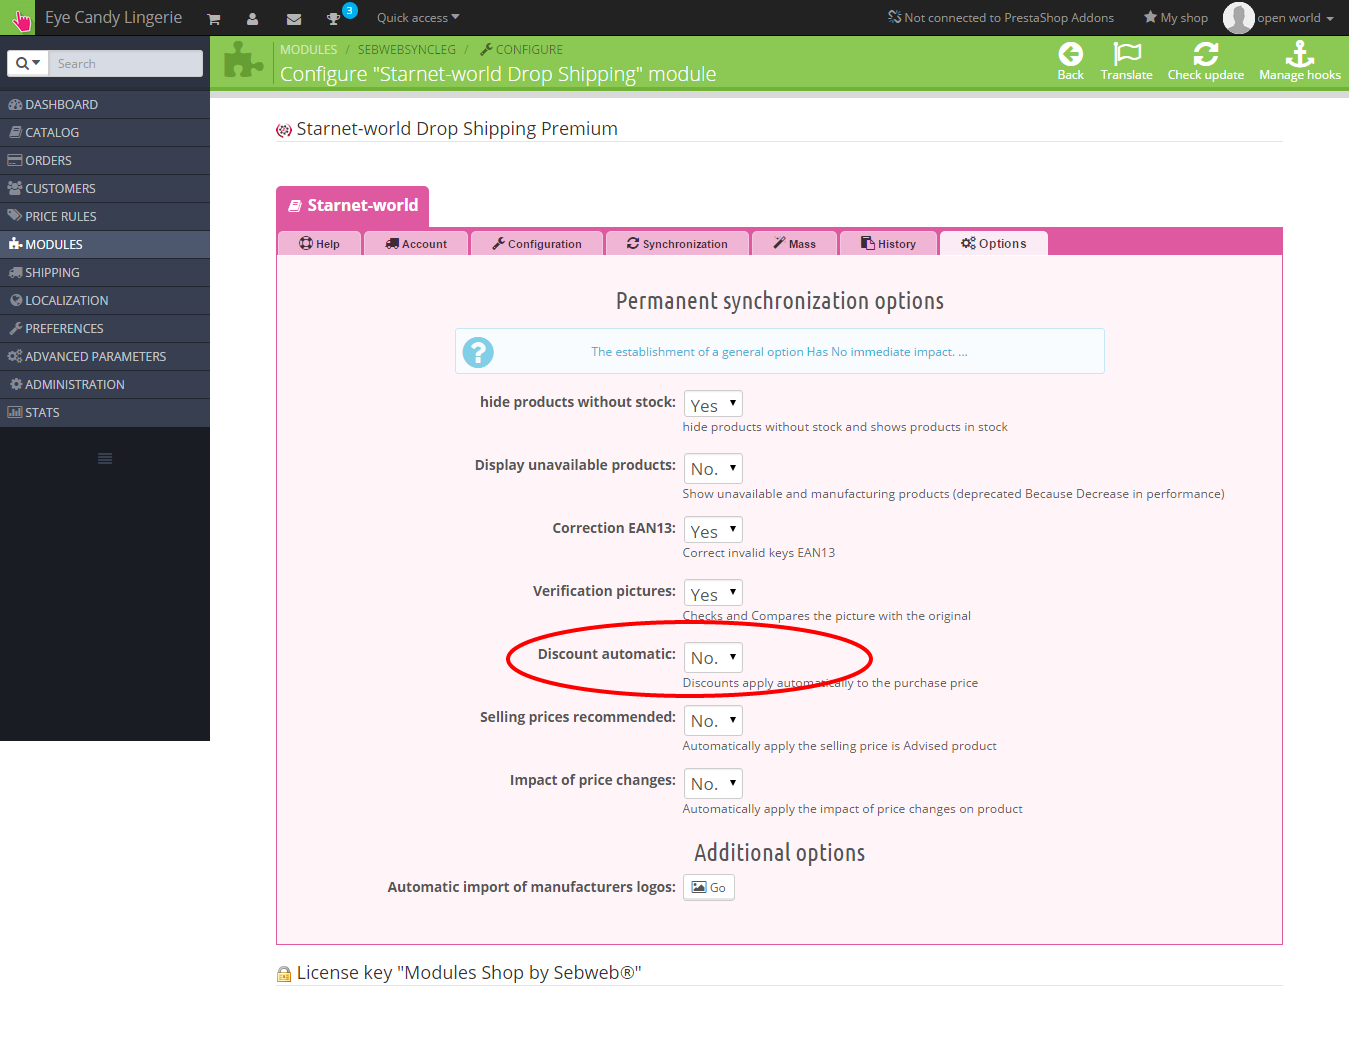
Task: Click Go button for manufacturers logos import
Action: click(x=709, y=887)
